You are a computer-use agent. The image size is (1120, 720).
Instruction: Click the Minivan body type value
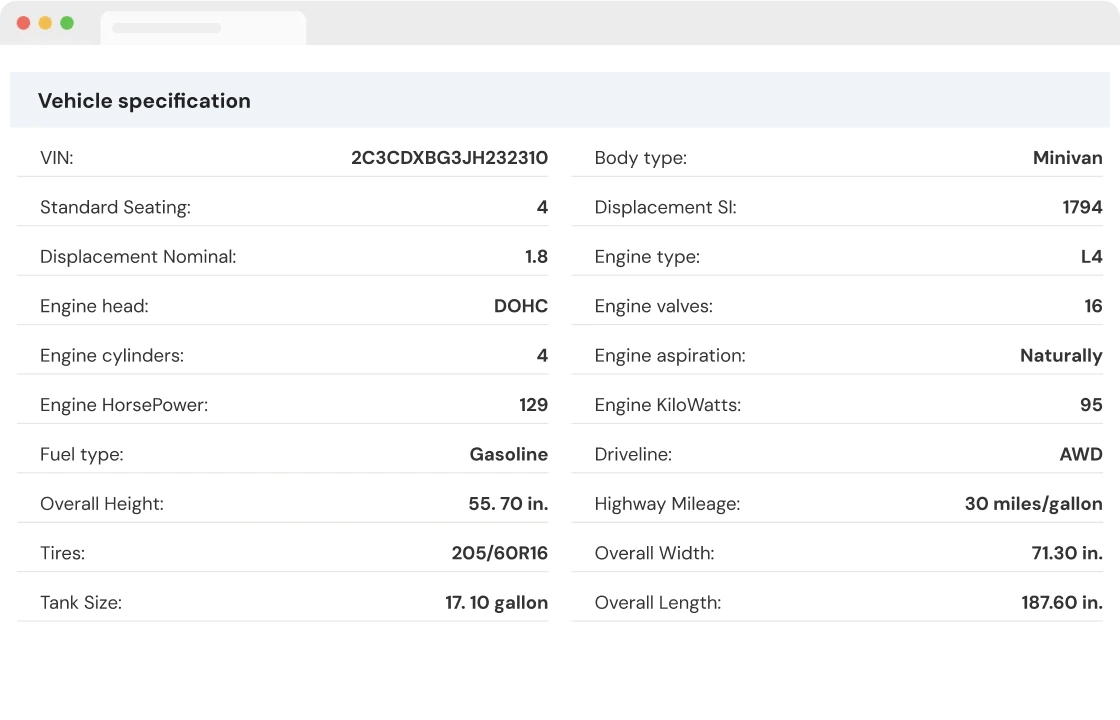tap(1067, 158)
